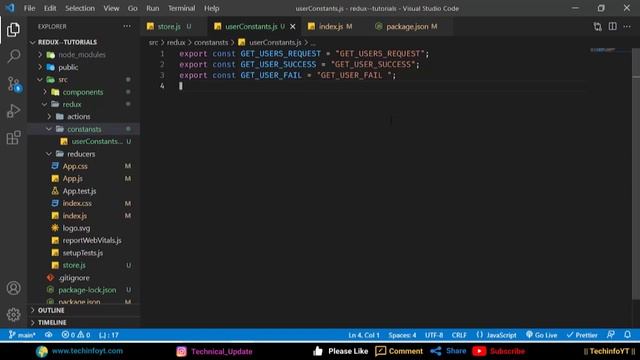Open the Extensions view

pos(13,138)
